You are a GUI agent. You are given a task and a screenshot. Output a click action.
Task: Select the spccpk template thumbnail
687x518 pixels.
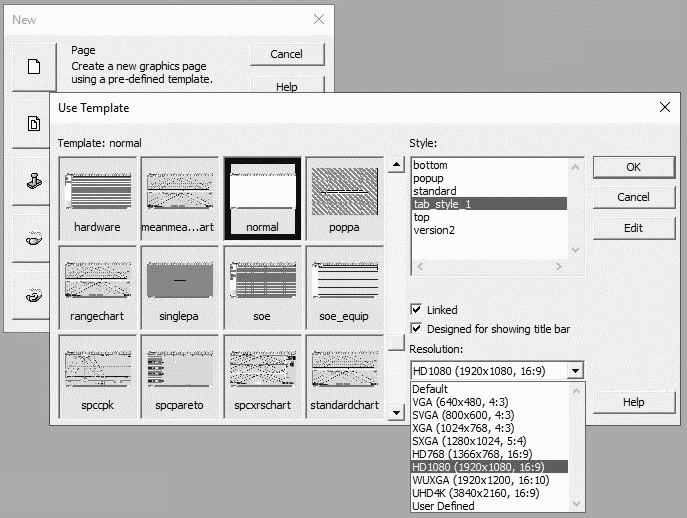98,376
